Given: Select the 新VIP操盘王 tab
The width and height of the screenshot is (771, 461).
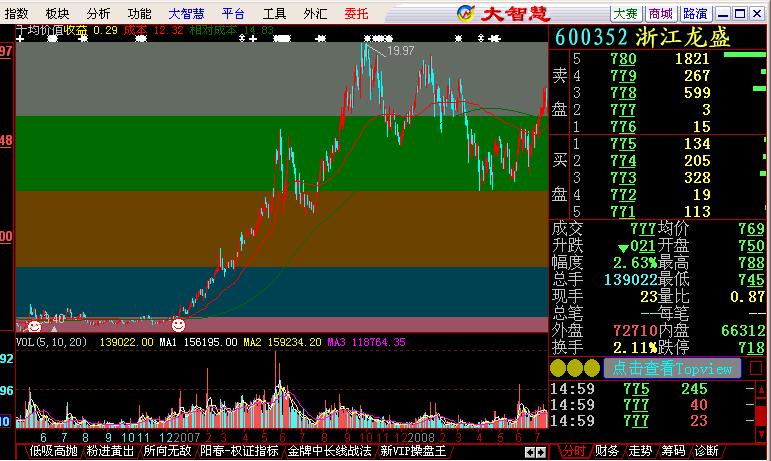Looking at the screenshot, I should 413,451.
